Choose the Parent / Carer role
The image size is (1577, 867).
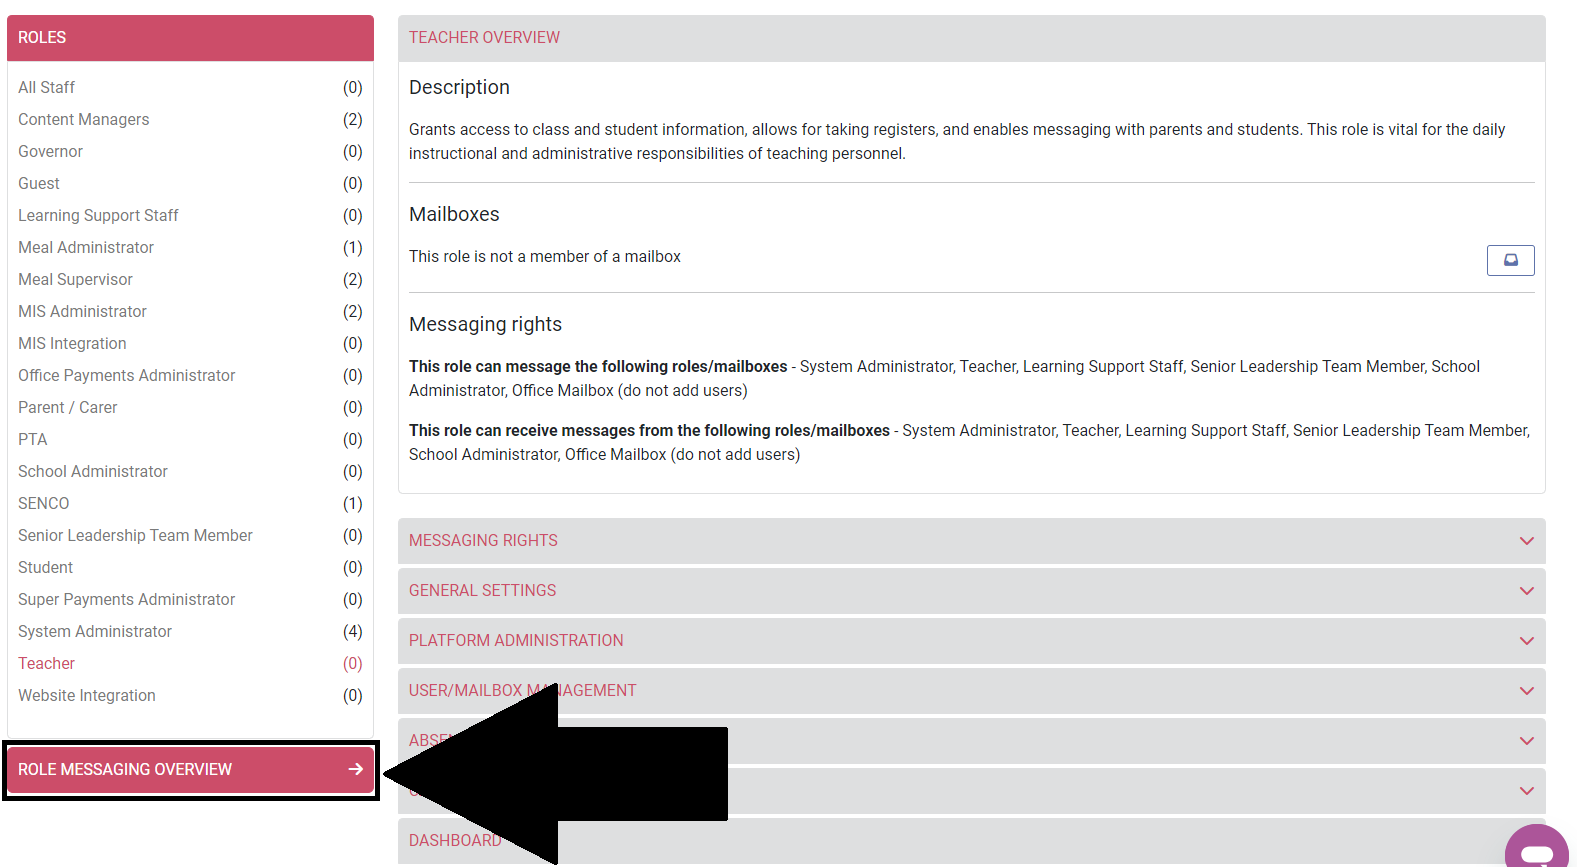tap(67, 407)
